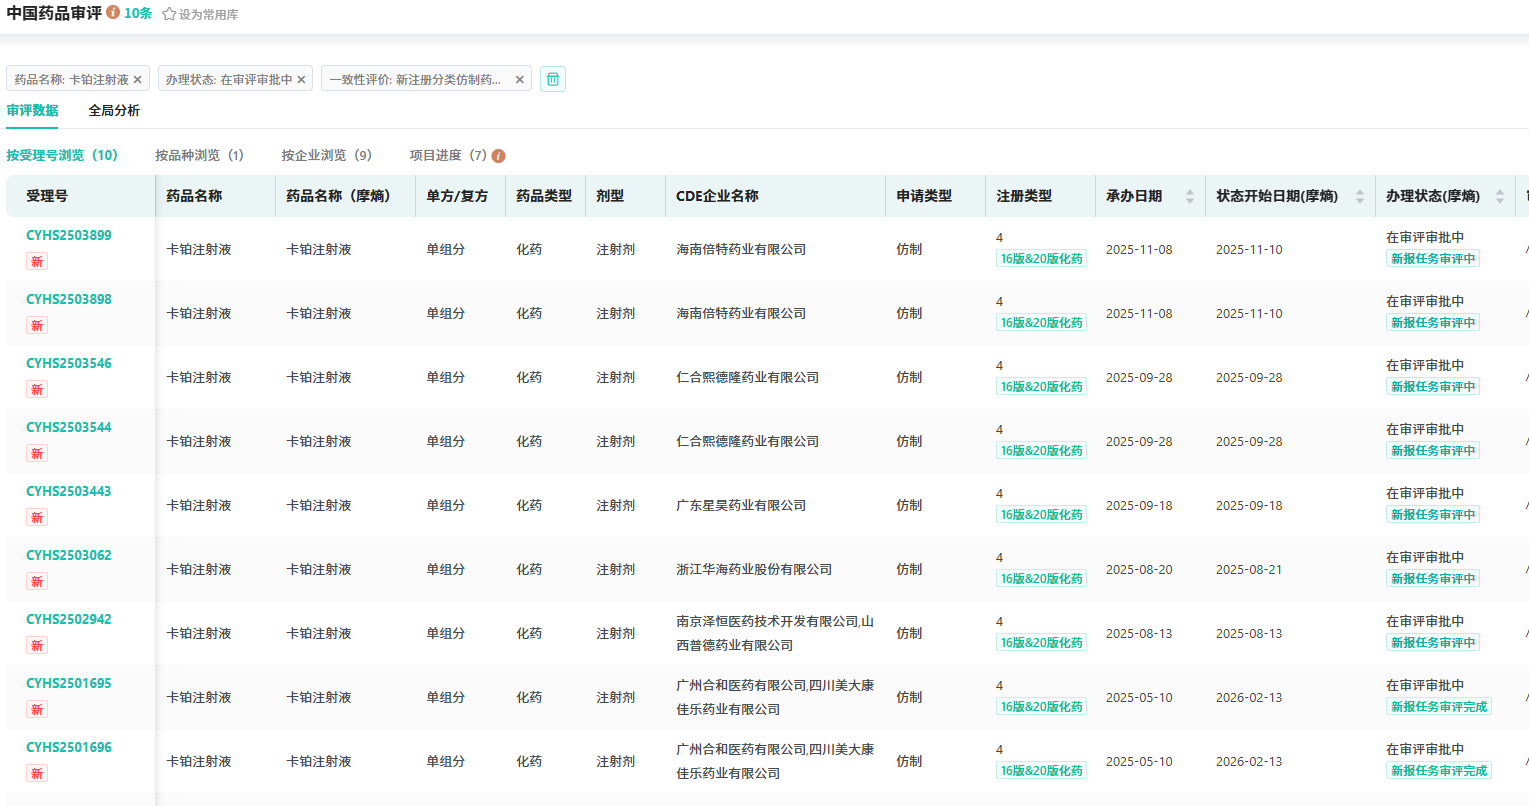1529x806 pixels.
Task: Click the 新报任务审评完成 tag for CYHS2501696
Action: (1438, 771)
